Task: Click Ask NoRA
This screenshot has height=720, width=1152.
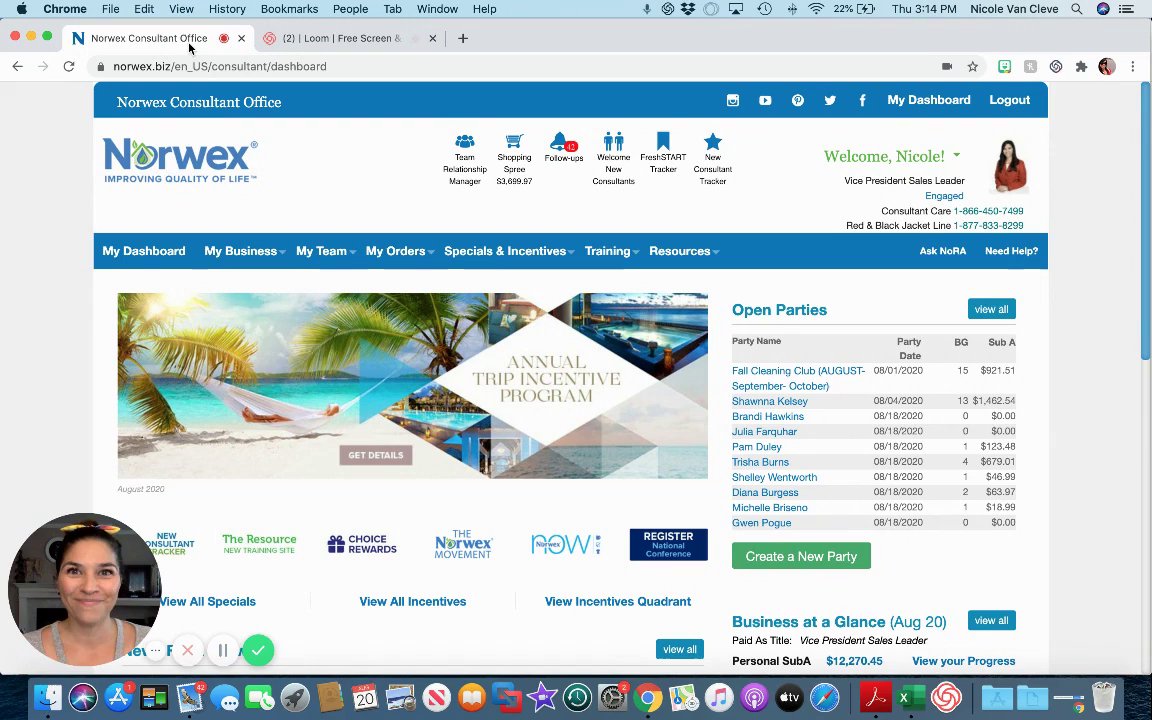Action: pos(943,251)
